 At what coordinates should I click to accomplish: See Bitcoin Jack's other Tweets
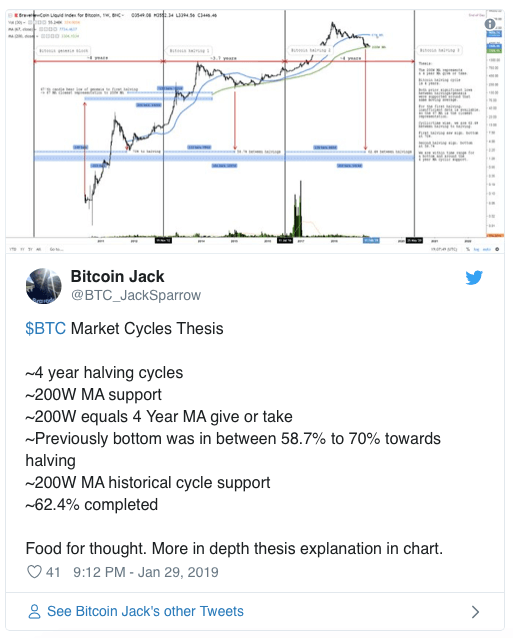pos(145,611)
